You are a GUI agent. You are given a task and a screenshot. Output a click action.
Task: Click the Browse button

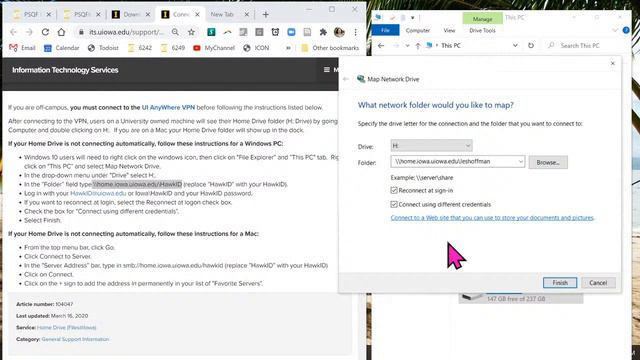[x=548, y=162]
